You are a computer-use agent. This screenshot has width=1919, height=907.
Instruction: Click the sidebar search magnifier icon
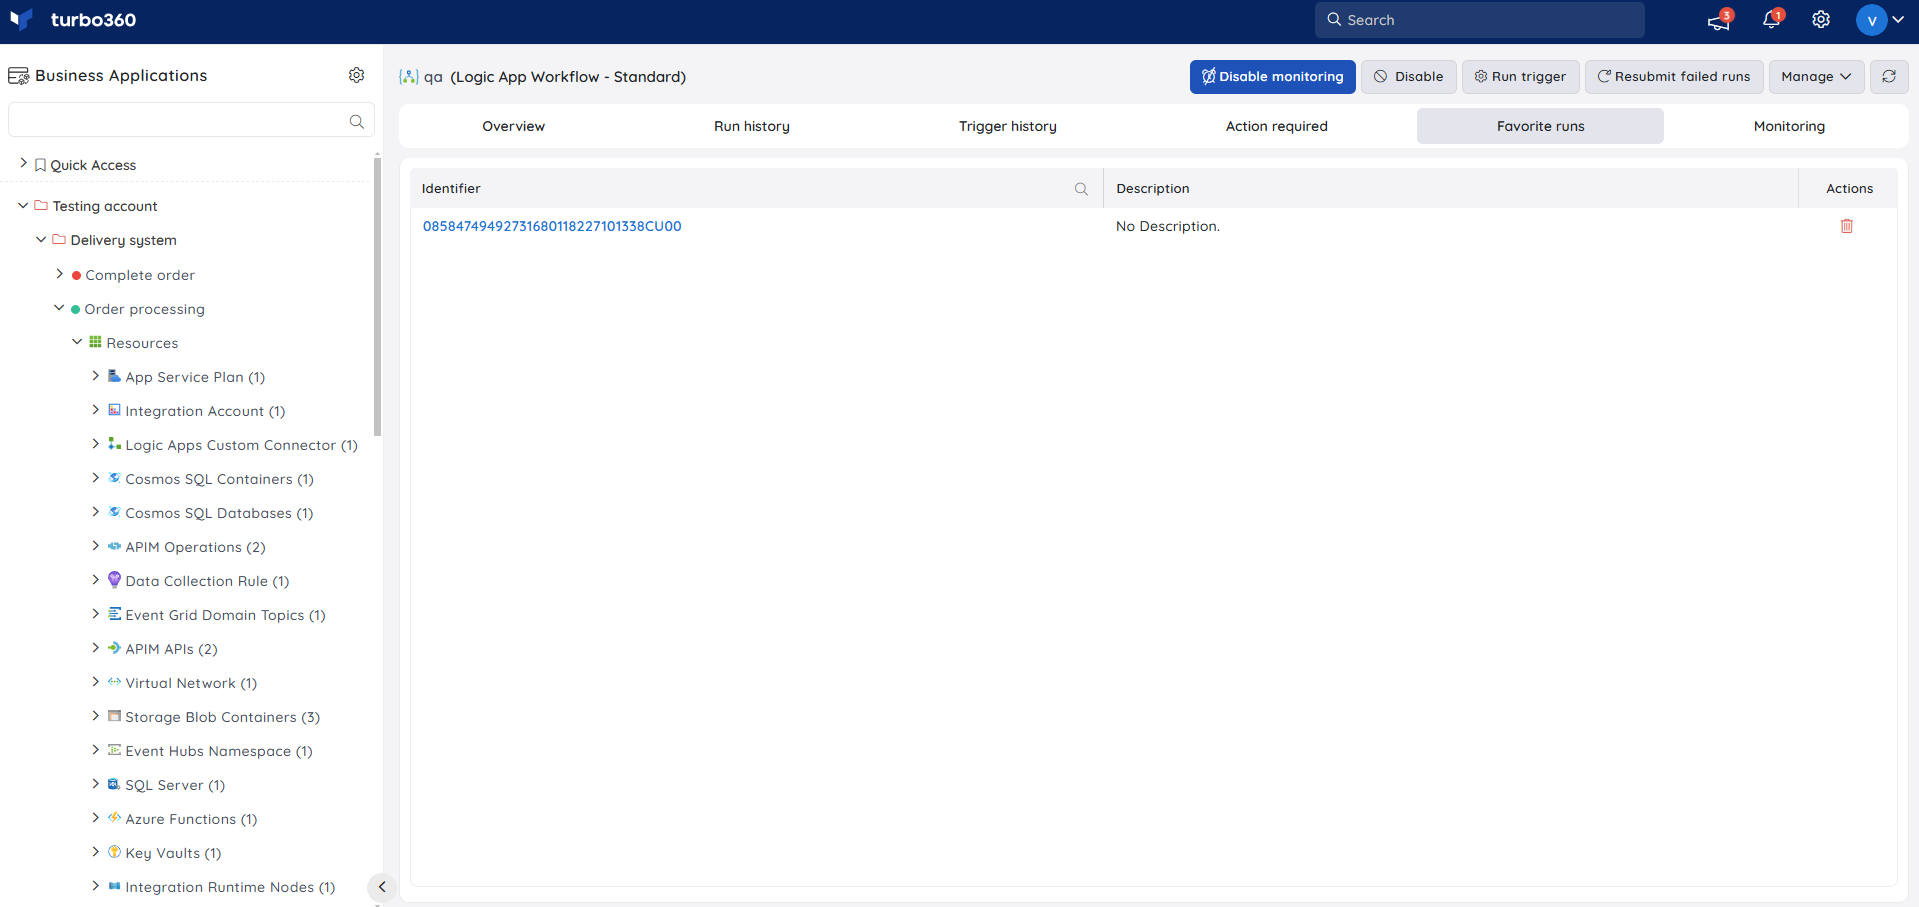(x=356, y=121)
